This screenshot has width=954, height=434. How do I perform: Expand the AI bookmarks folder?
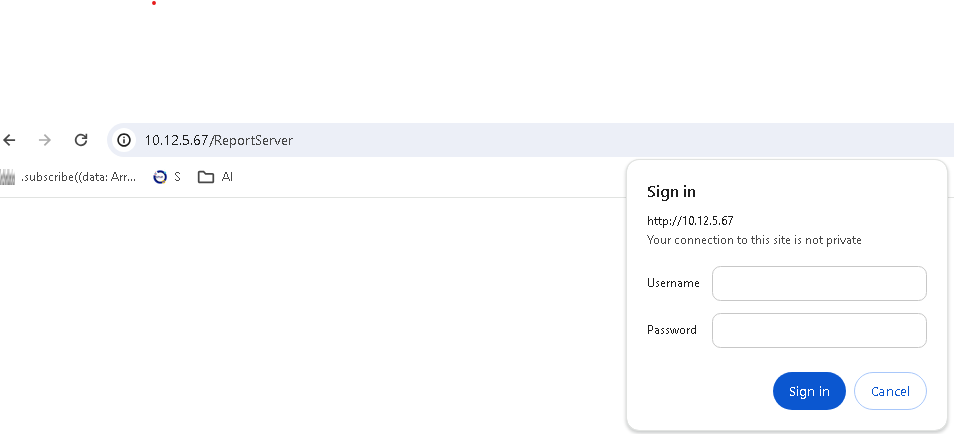(215, 177)
